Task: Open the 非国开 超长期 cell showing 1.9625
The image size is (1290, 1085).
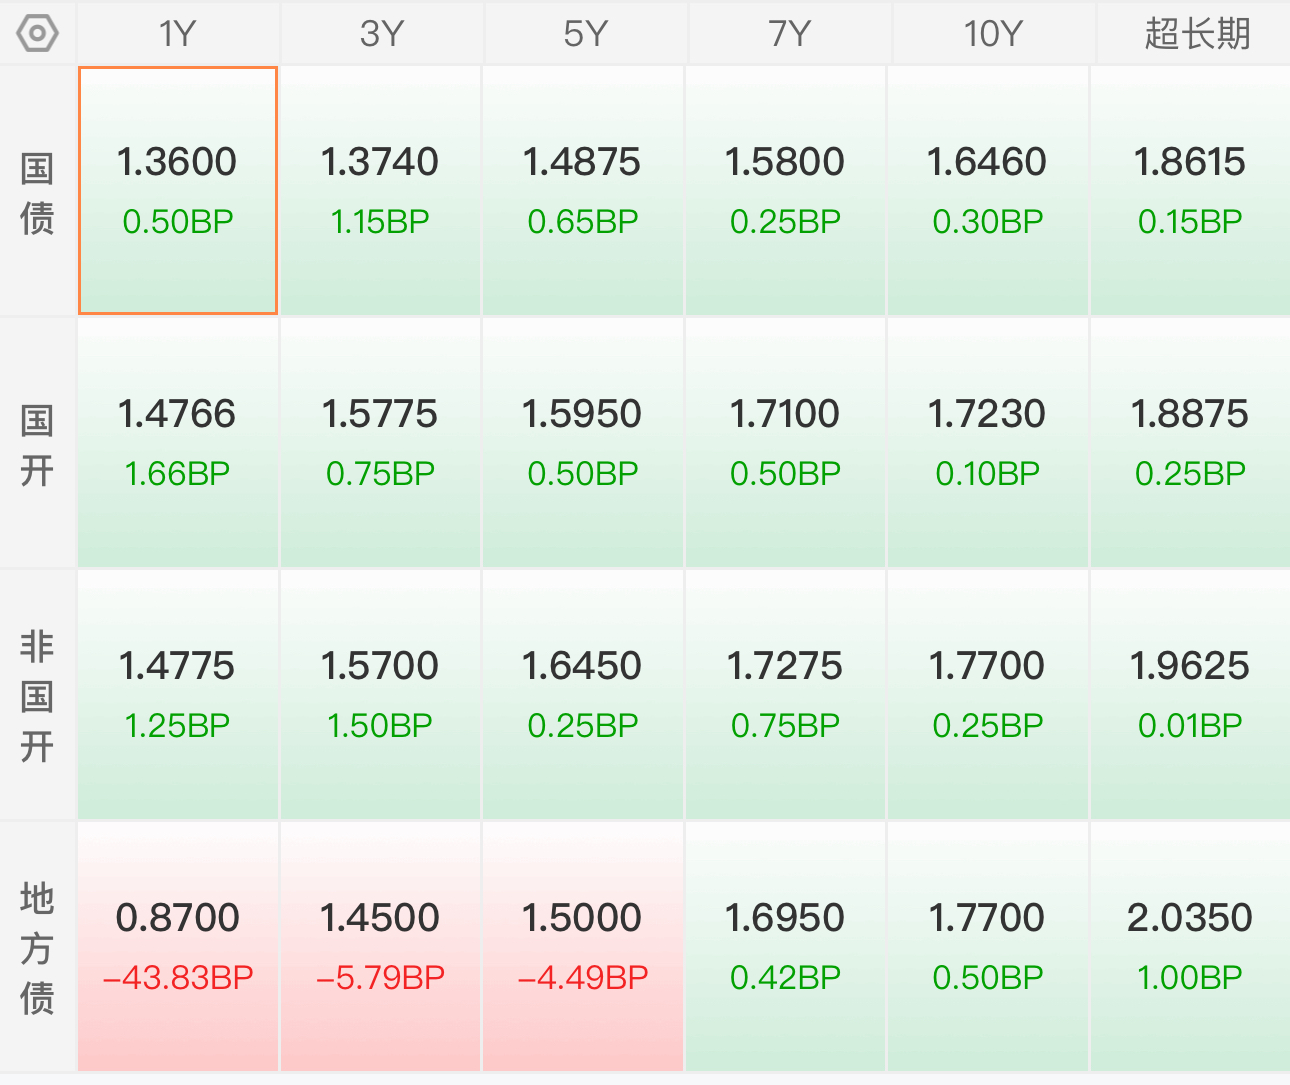Action: click(1190, 695)
